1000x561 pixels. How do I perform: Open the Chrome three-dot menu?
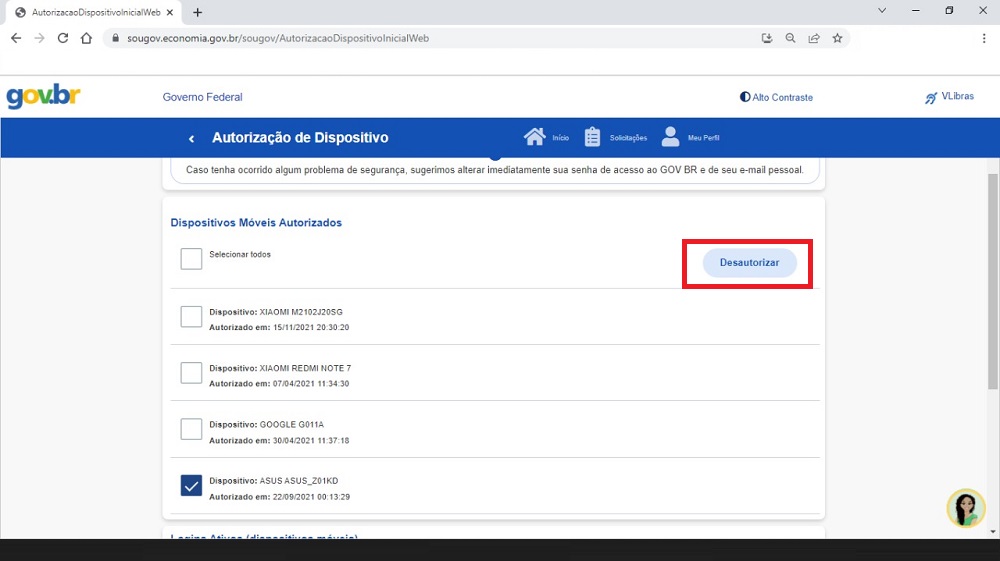984,38
